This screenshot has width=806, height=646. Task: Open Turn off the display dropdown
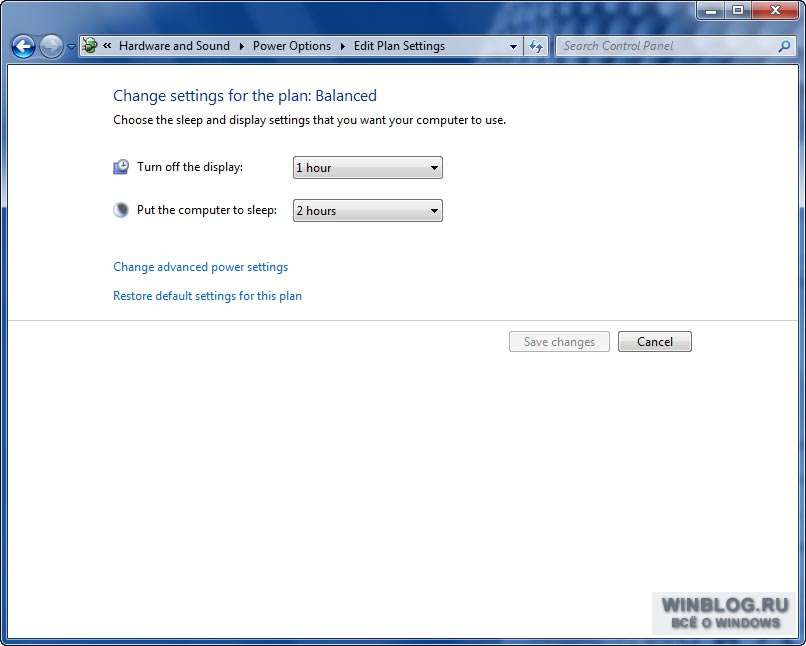point(368,168)
